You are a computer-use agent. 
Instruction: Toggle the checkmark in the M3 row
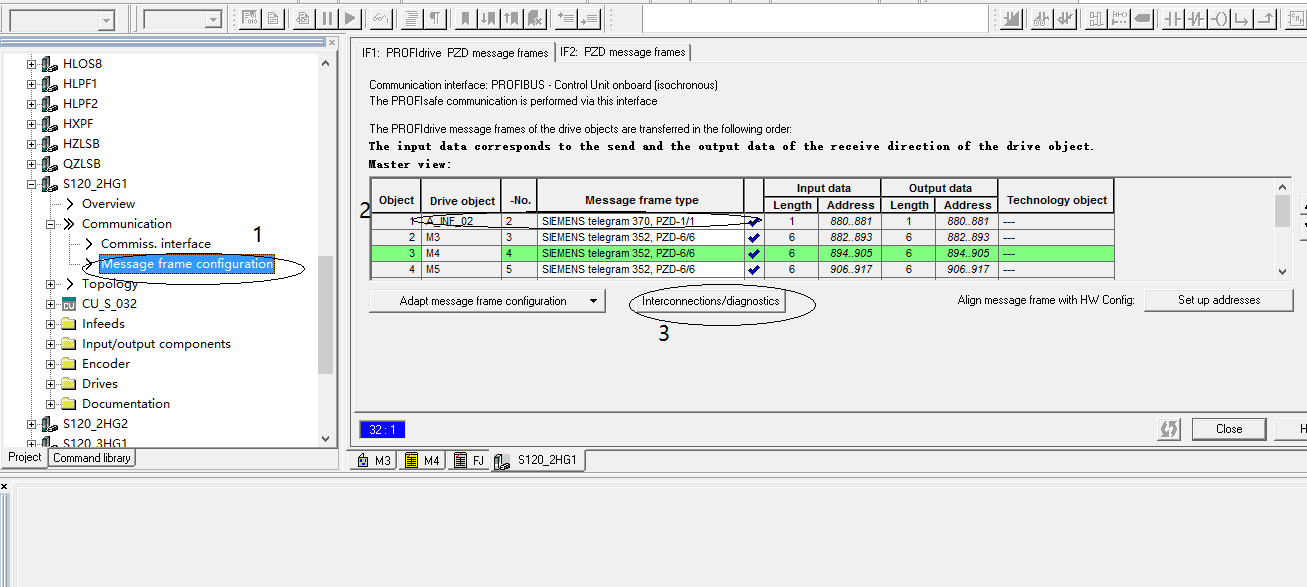click(x=754, y=237)
